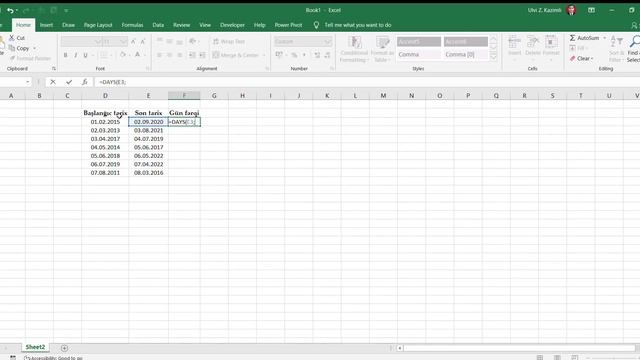Image resolution: width=640 pixels, height=360 pixels.
Task: Open the Data tab
Action: pyautogui.click(x=158, y=25)
